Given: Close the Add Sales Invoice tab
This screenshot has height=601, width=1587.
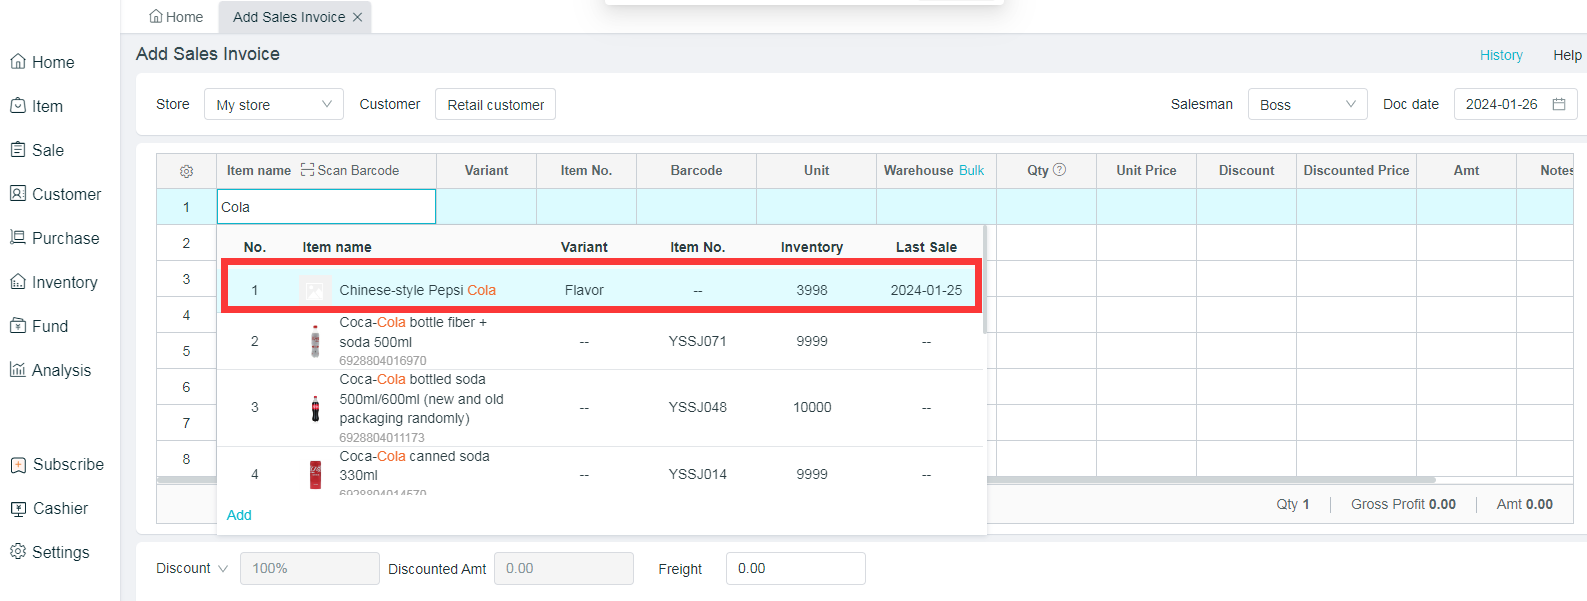Looking at the screenshot, I should tap(358, 17).
